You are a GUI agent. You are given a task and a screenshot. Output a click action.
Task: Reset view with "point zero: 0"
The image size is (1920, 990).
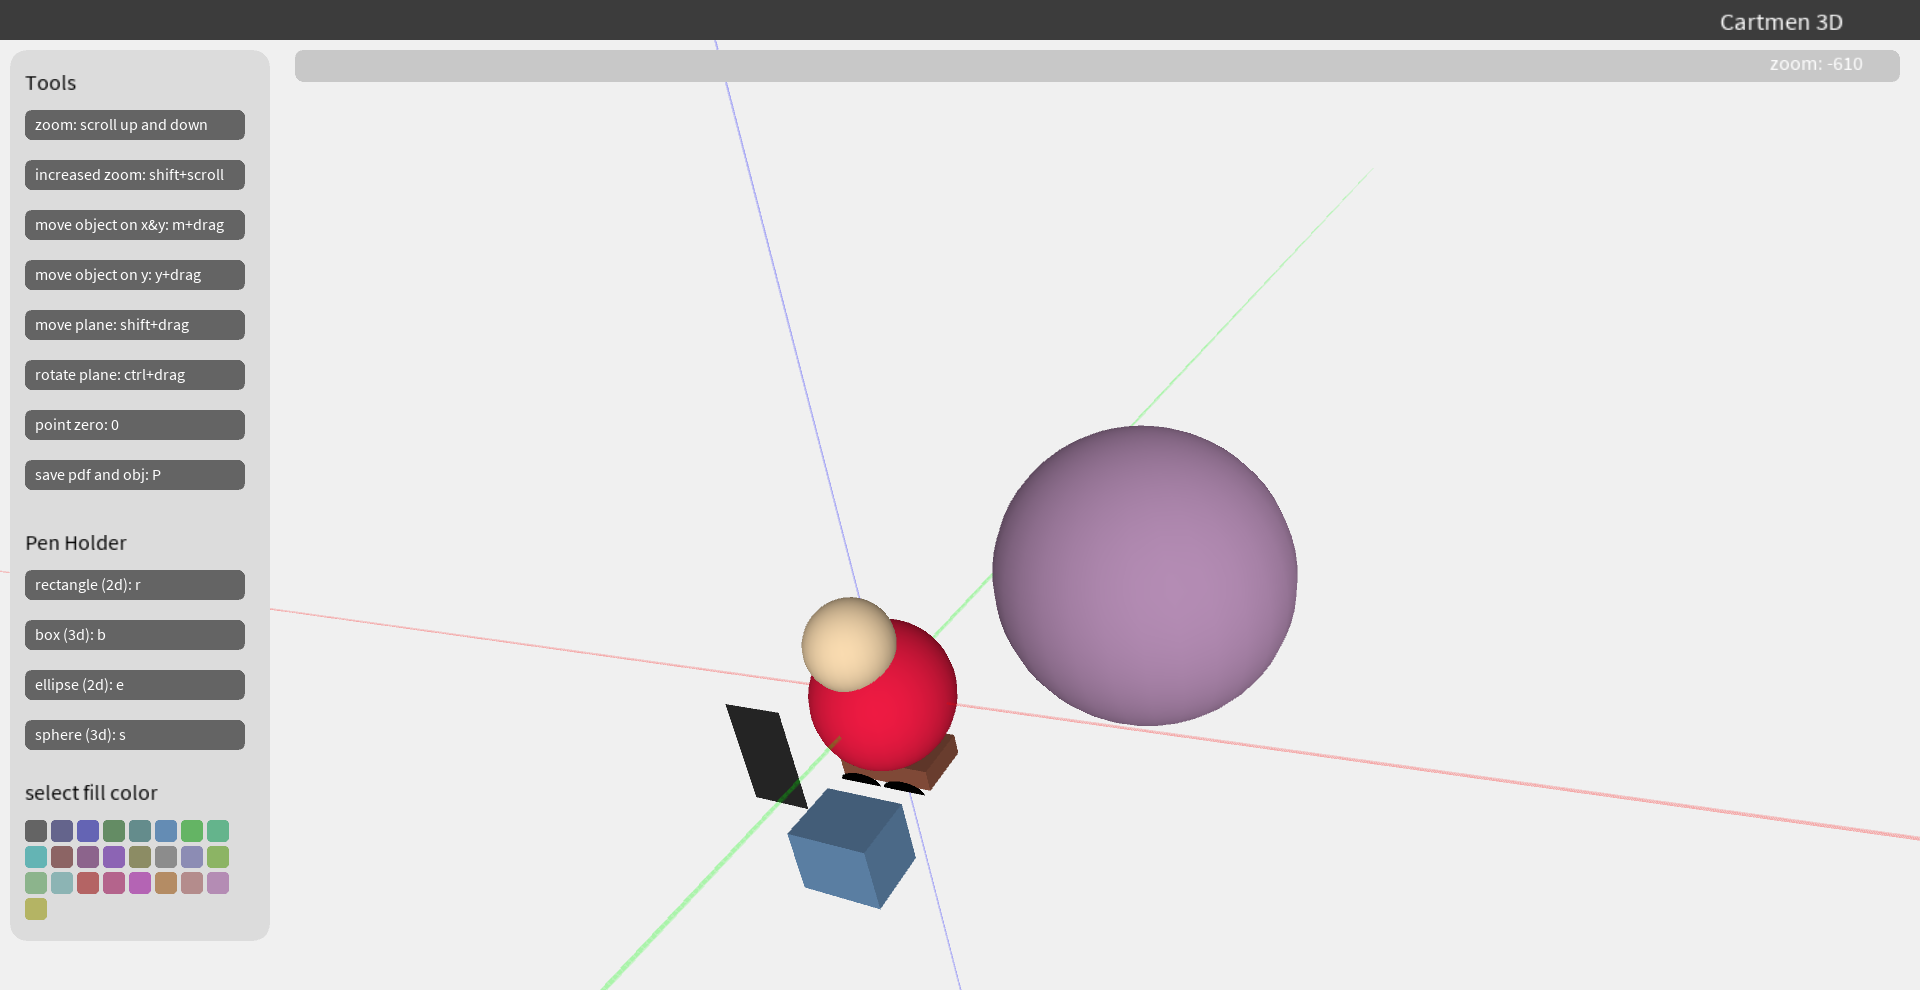tap(134, 425)
